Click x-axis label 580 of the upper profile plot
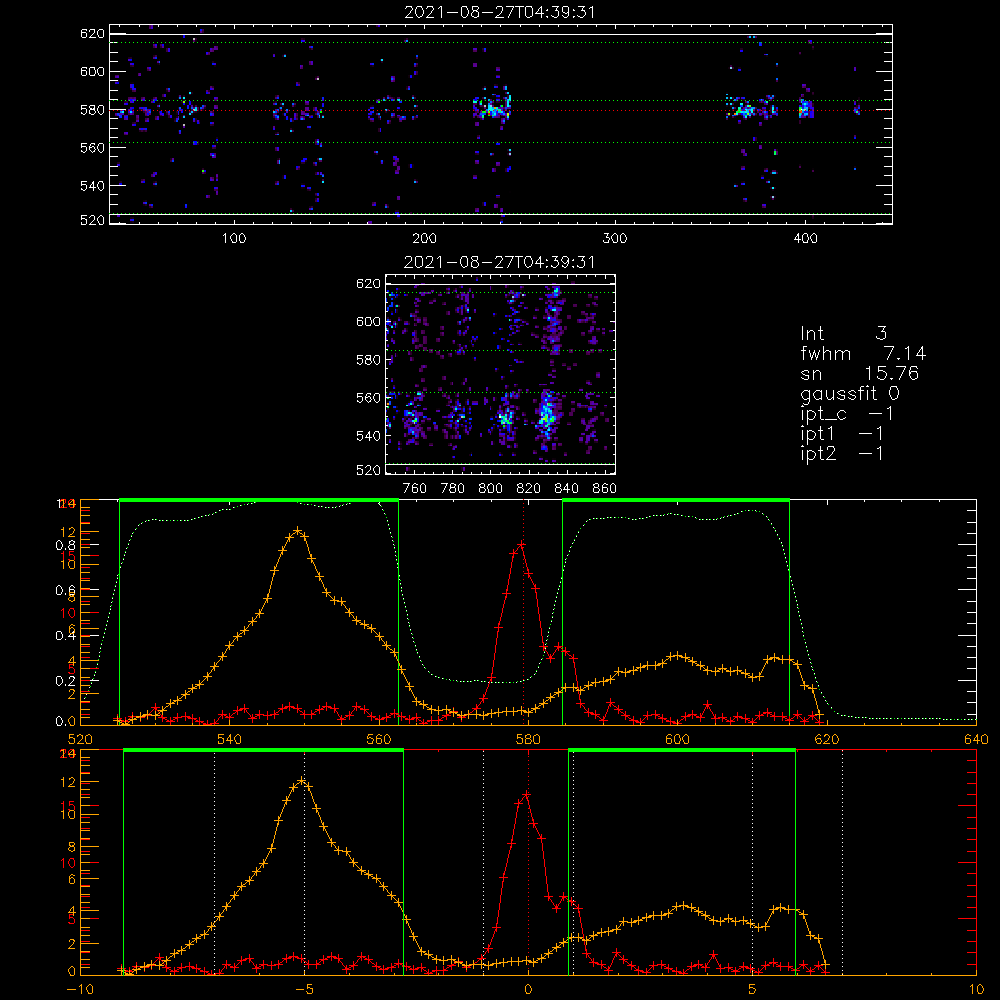 [528, 739]
